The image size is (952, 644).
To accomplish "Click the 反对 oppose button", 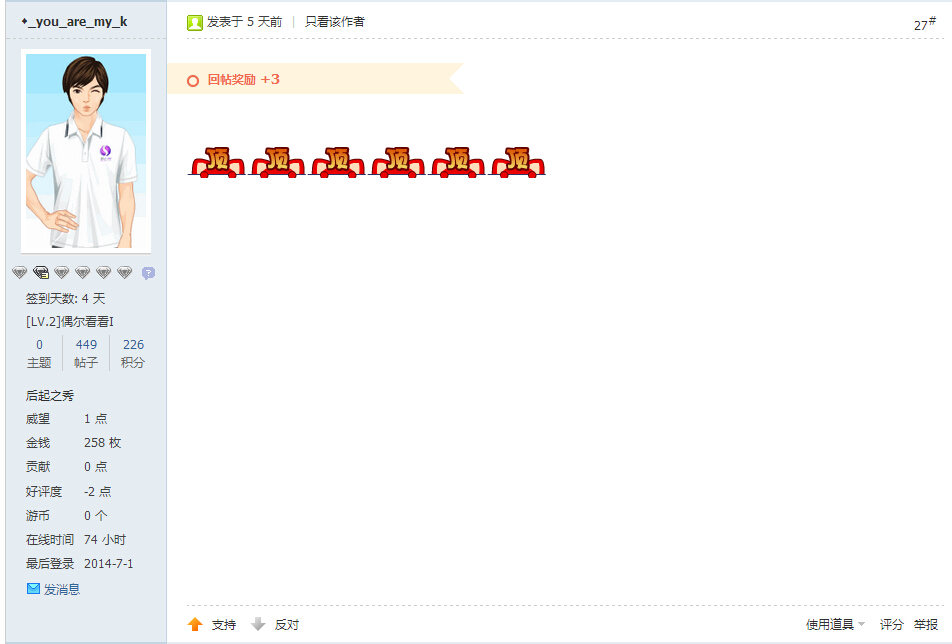I will click(287, 625).
